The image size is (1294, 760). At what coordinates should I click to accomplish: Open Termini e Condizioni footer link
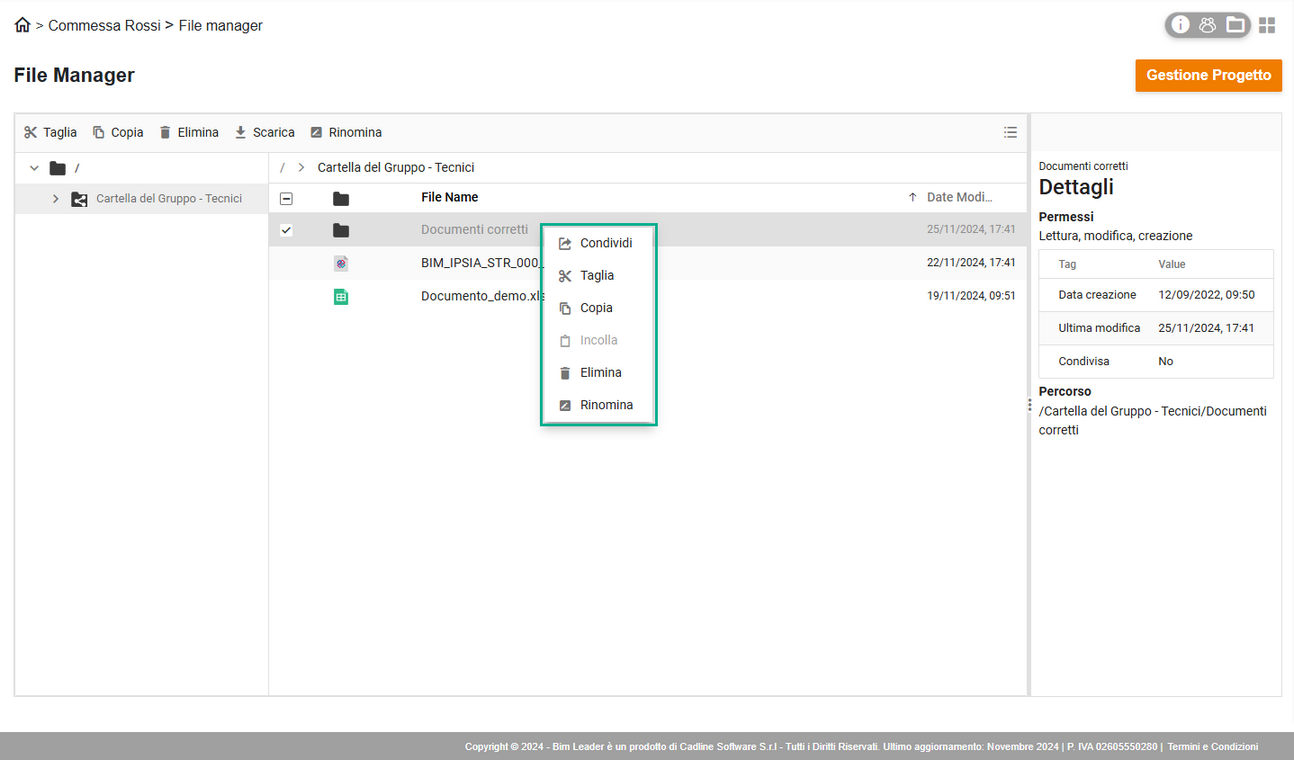pos(1213,747)
